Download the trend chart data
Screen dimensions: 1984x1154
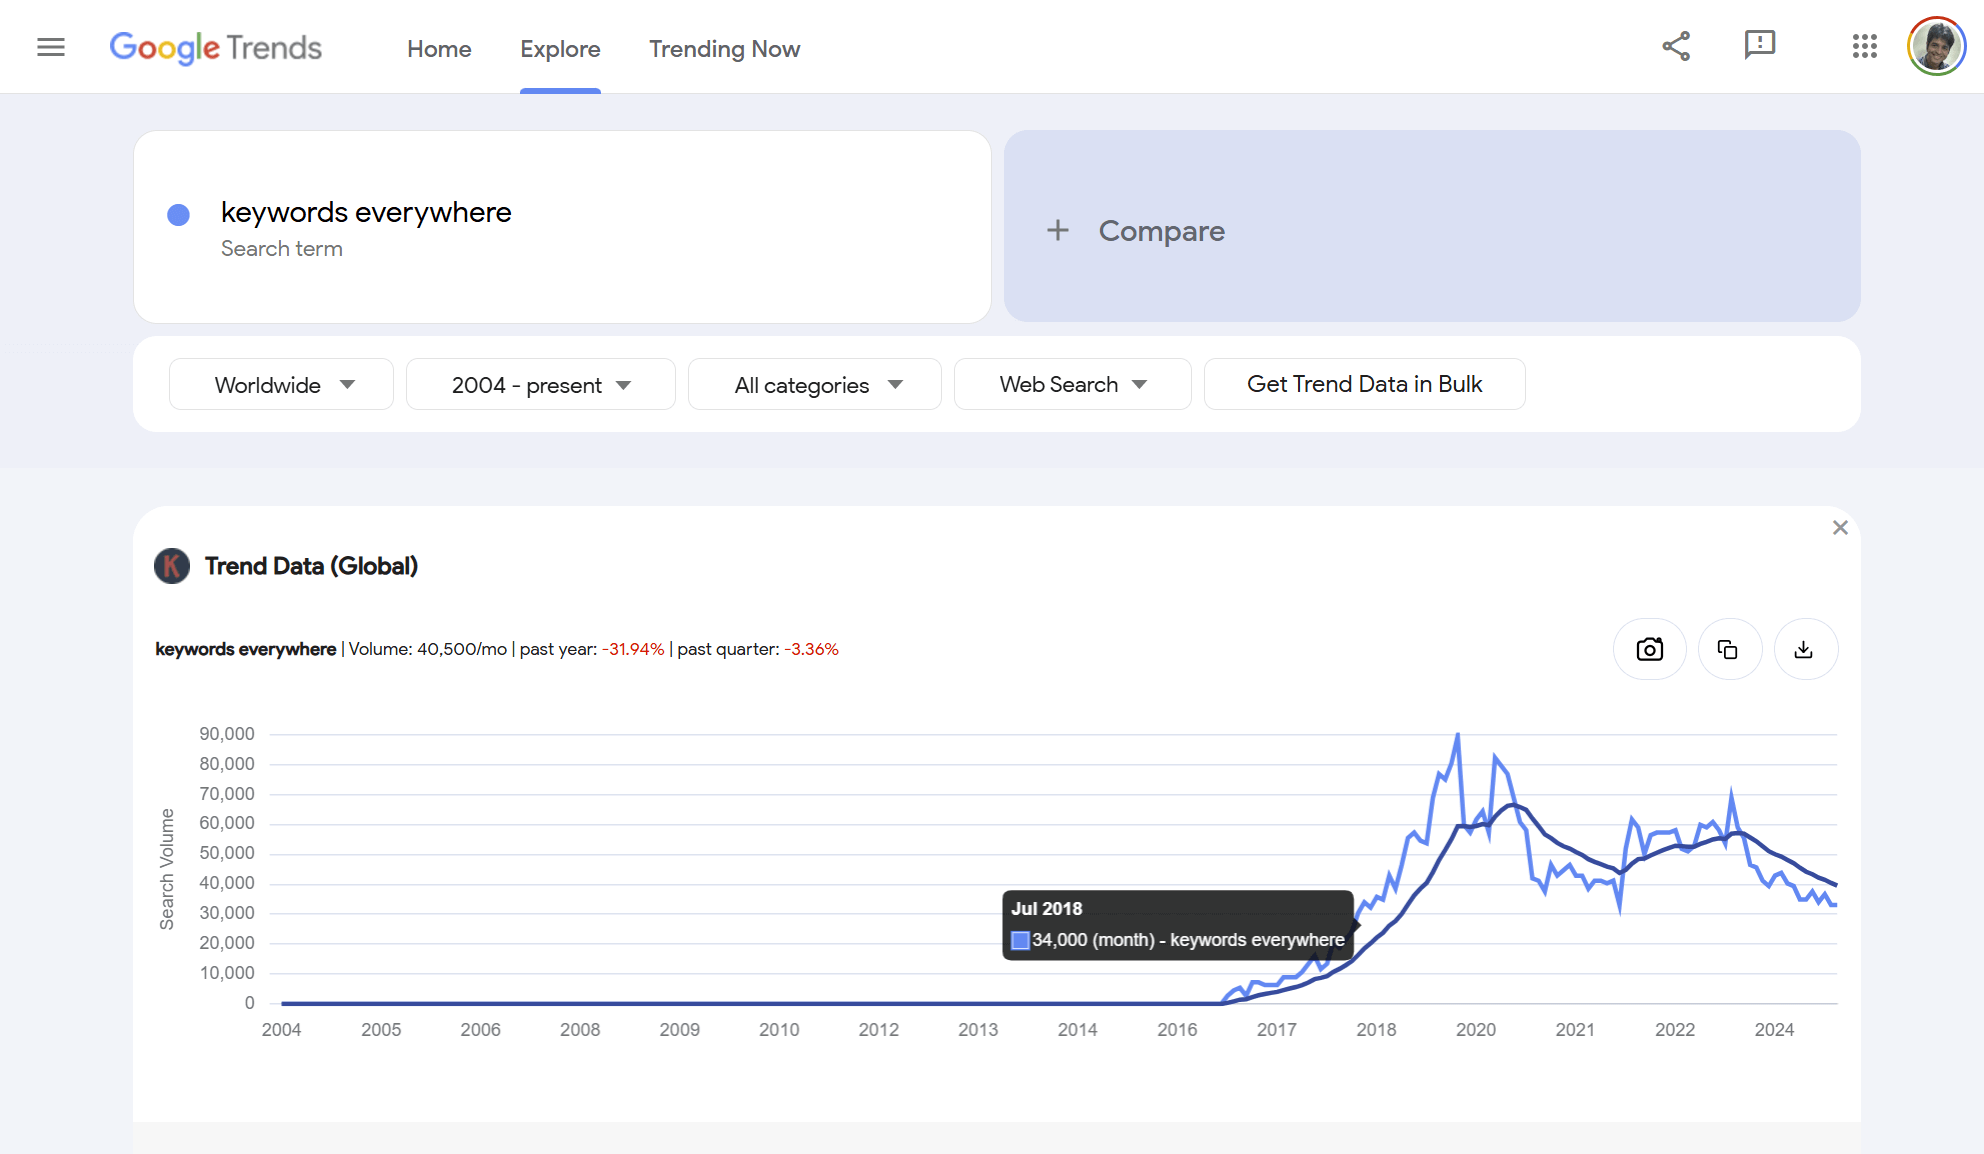[1805, 649]
